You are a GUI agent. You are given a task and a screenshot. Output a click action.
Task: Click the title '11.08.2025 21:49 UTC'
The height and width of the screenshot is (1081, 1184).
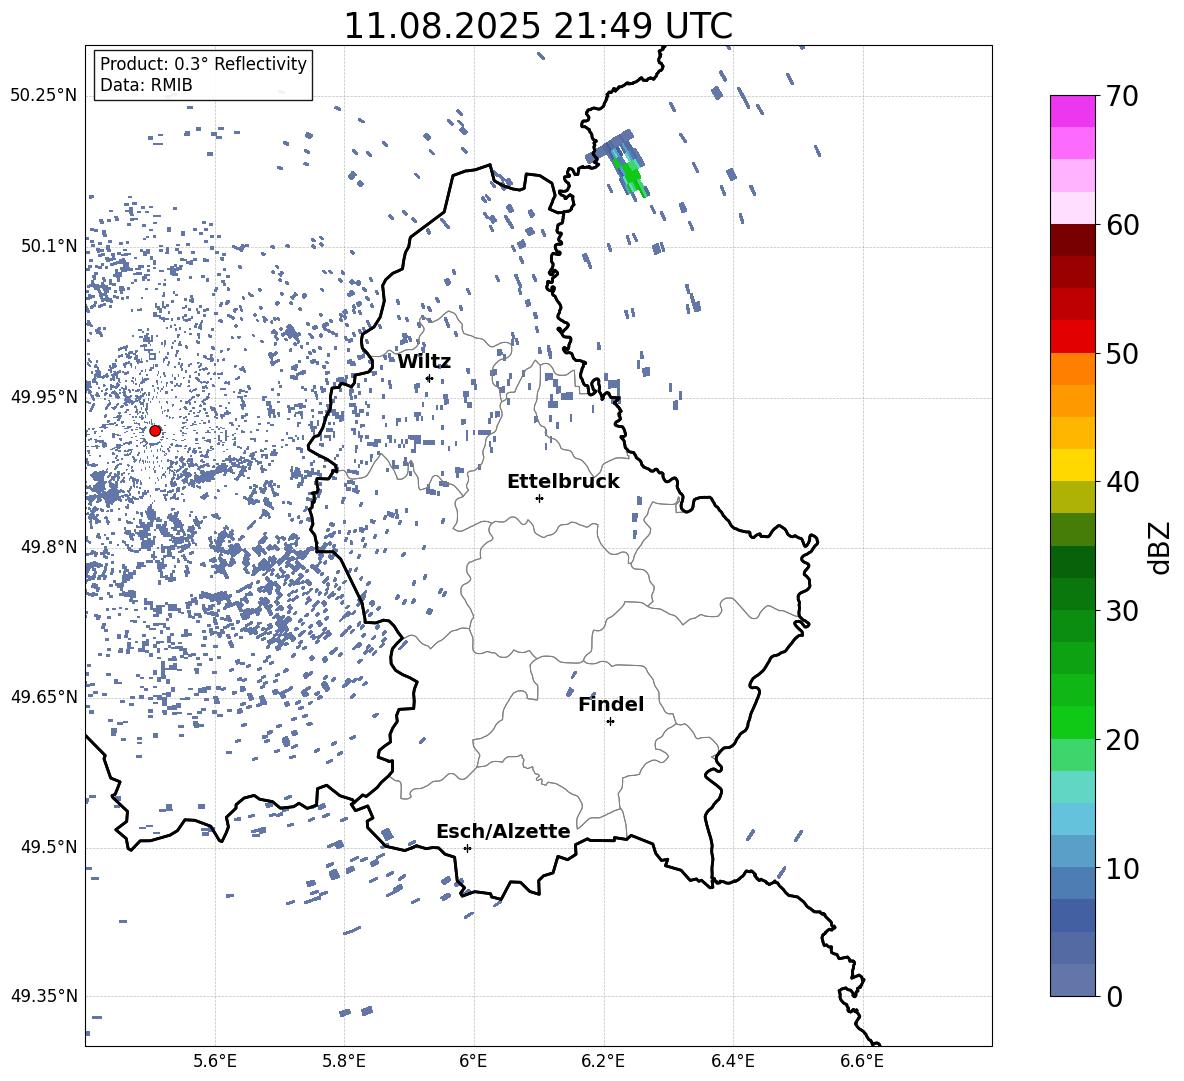pos(538,26)
